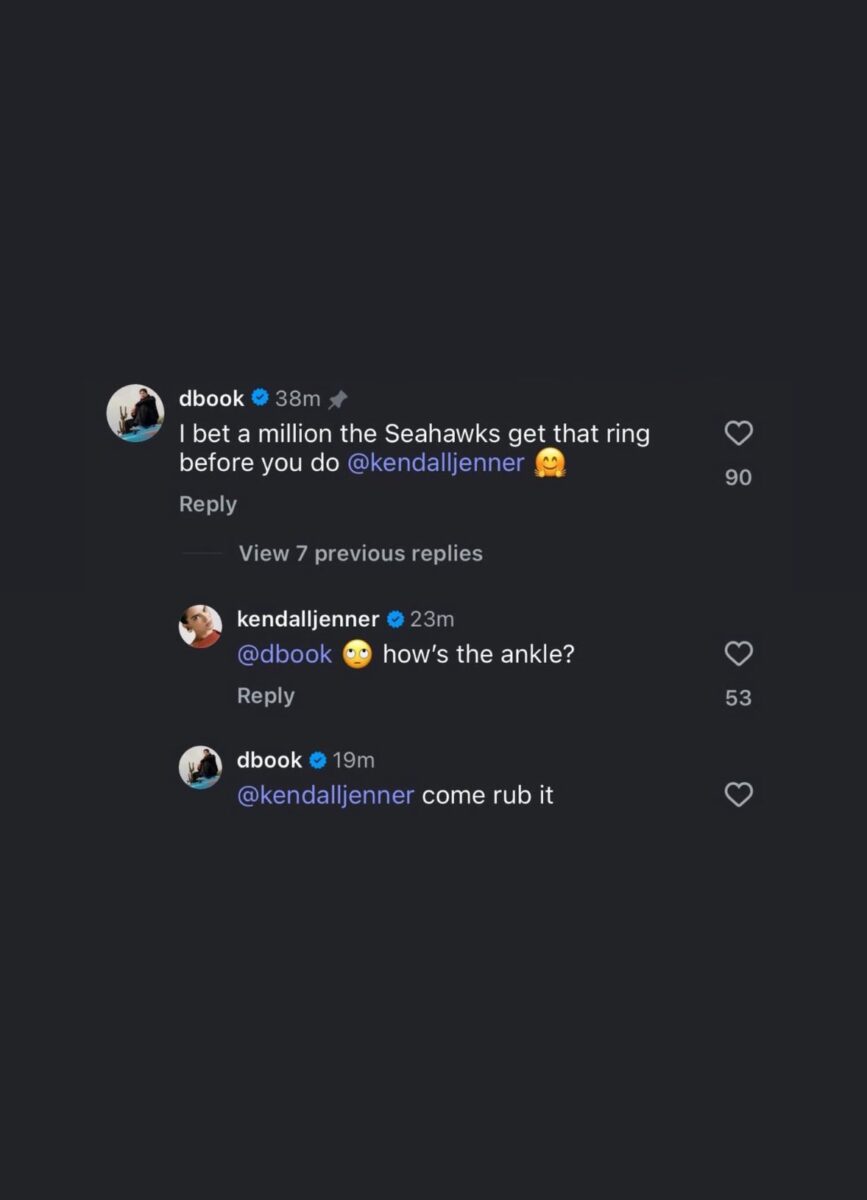Like dbook's pinned comment

738,433
